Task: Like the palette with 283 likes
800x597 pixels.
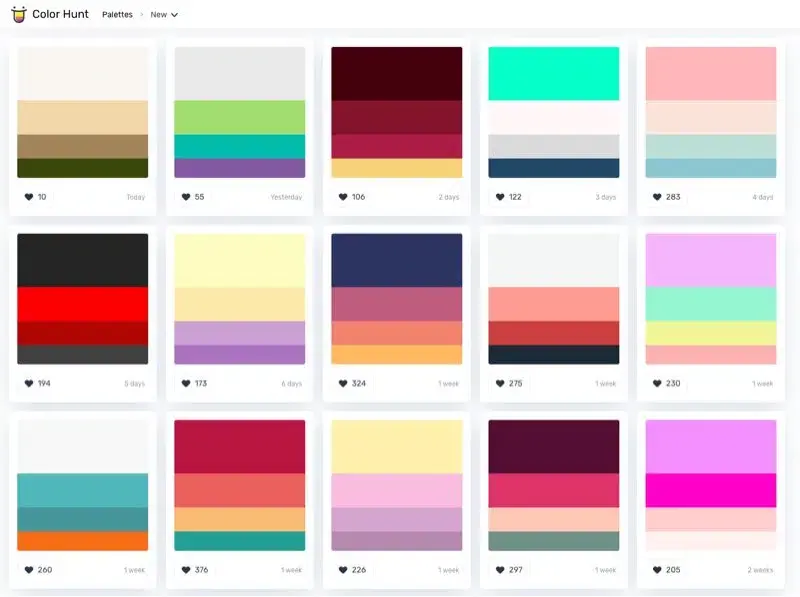Action: [666, 197]
